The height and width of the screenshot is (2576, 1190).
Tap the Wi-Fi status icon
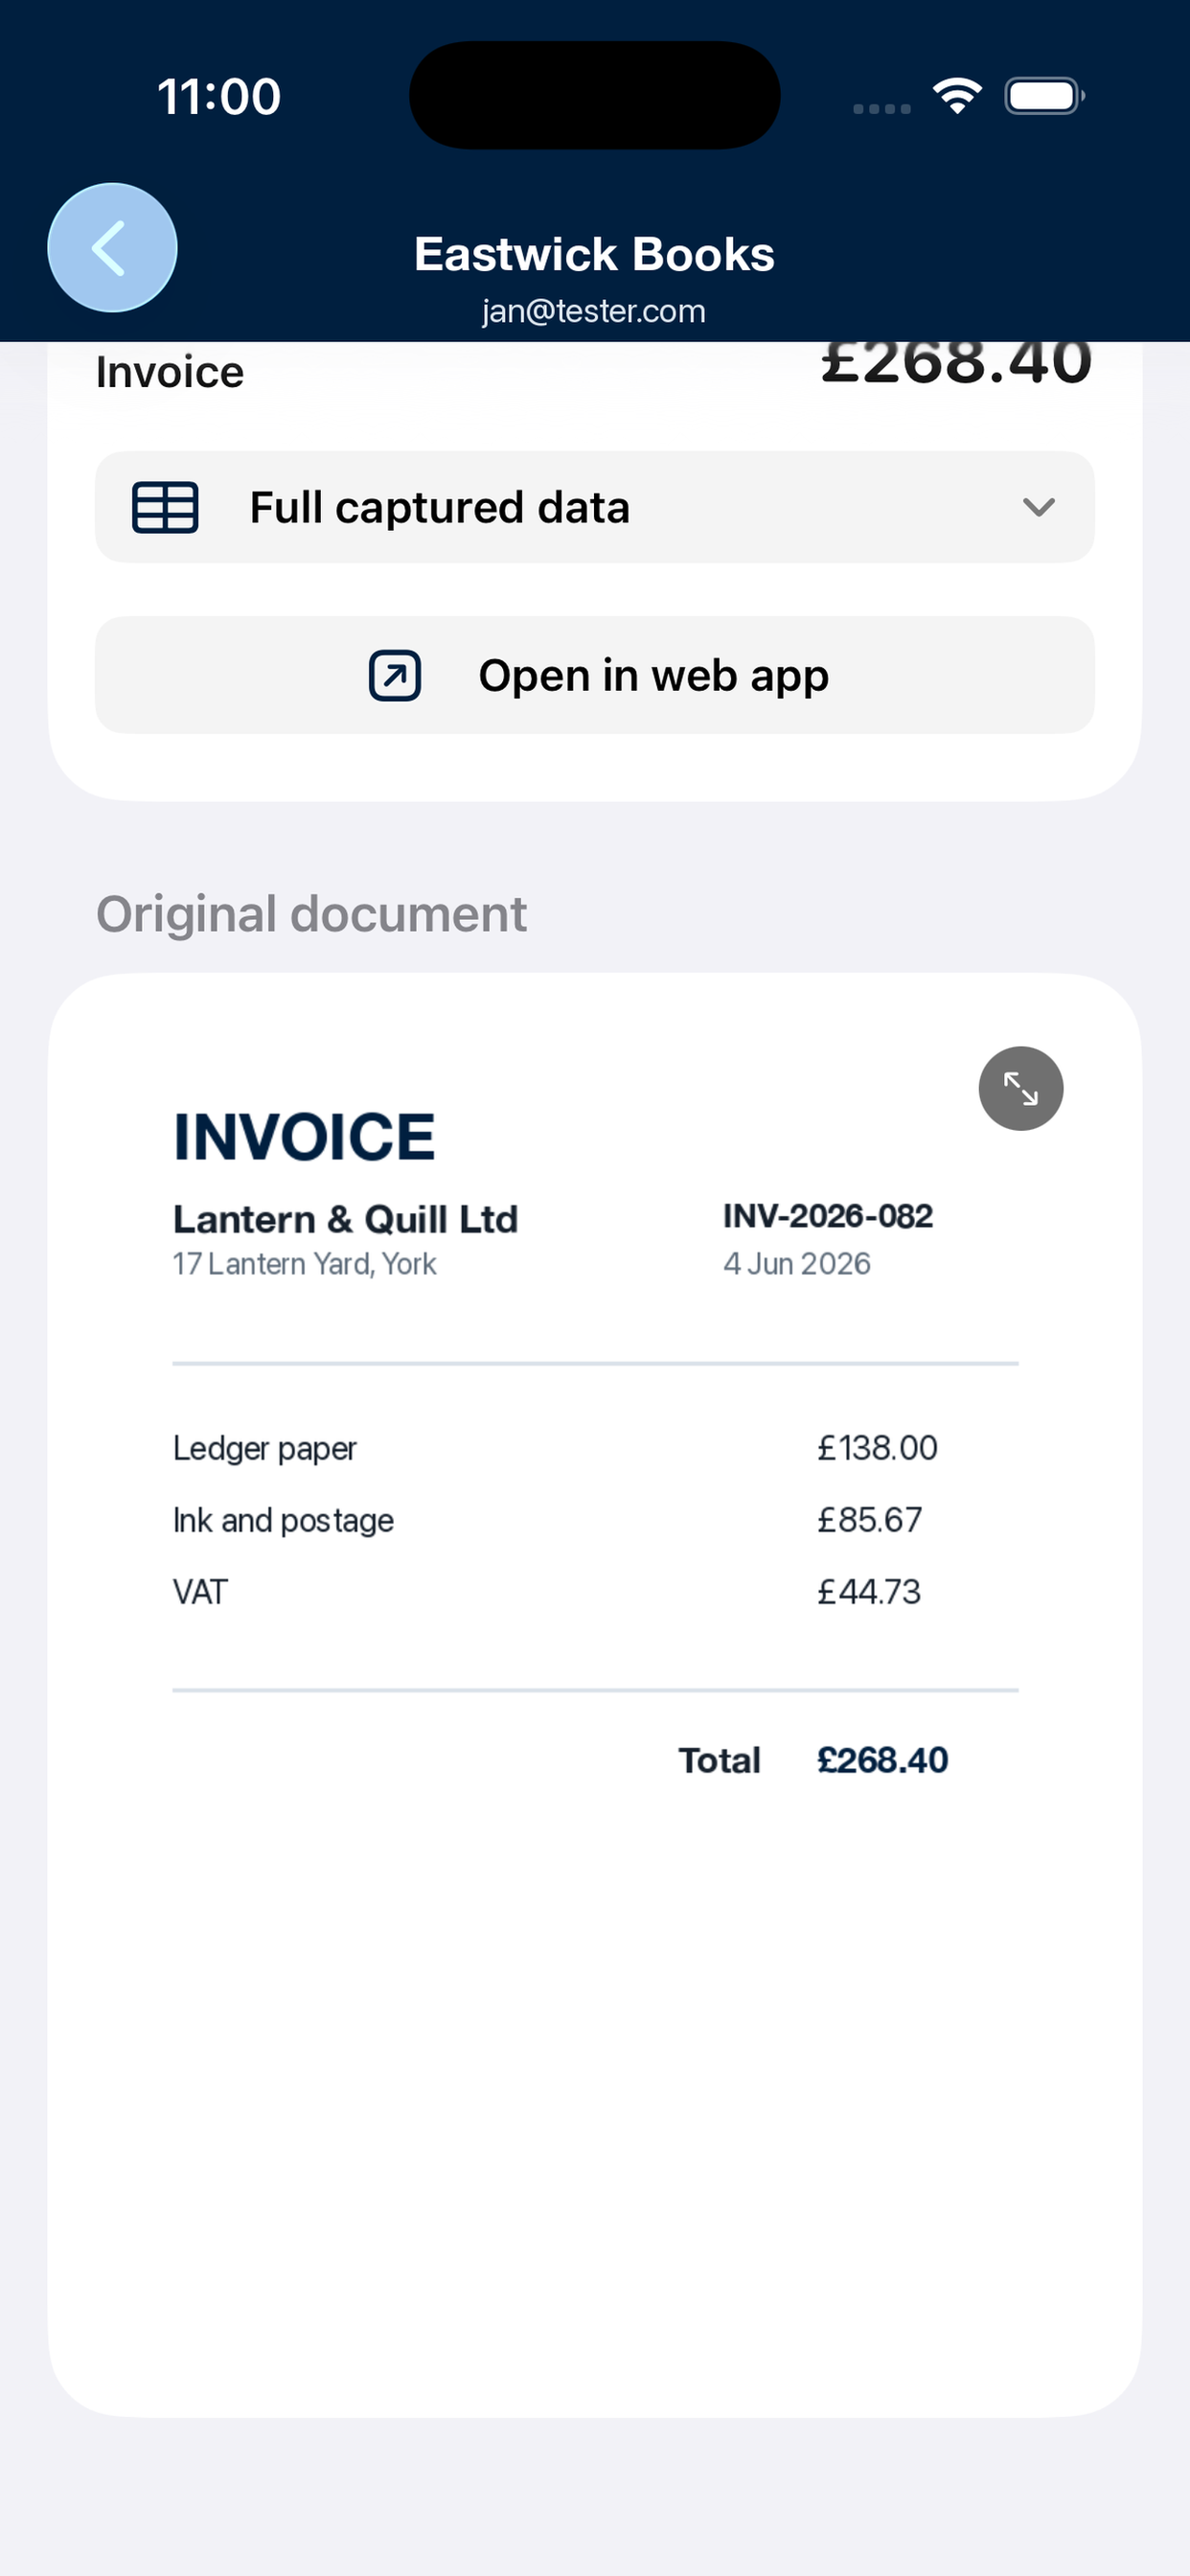click(957, 96)
